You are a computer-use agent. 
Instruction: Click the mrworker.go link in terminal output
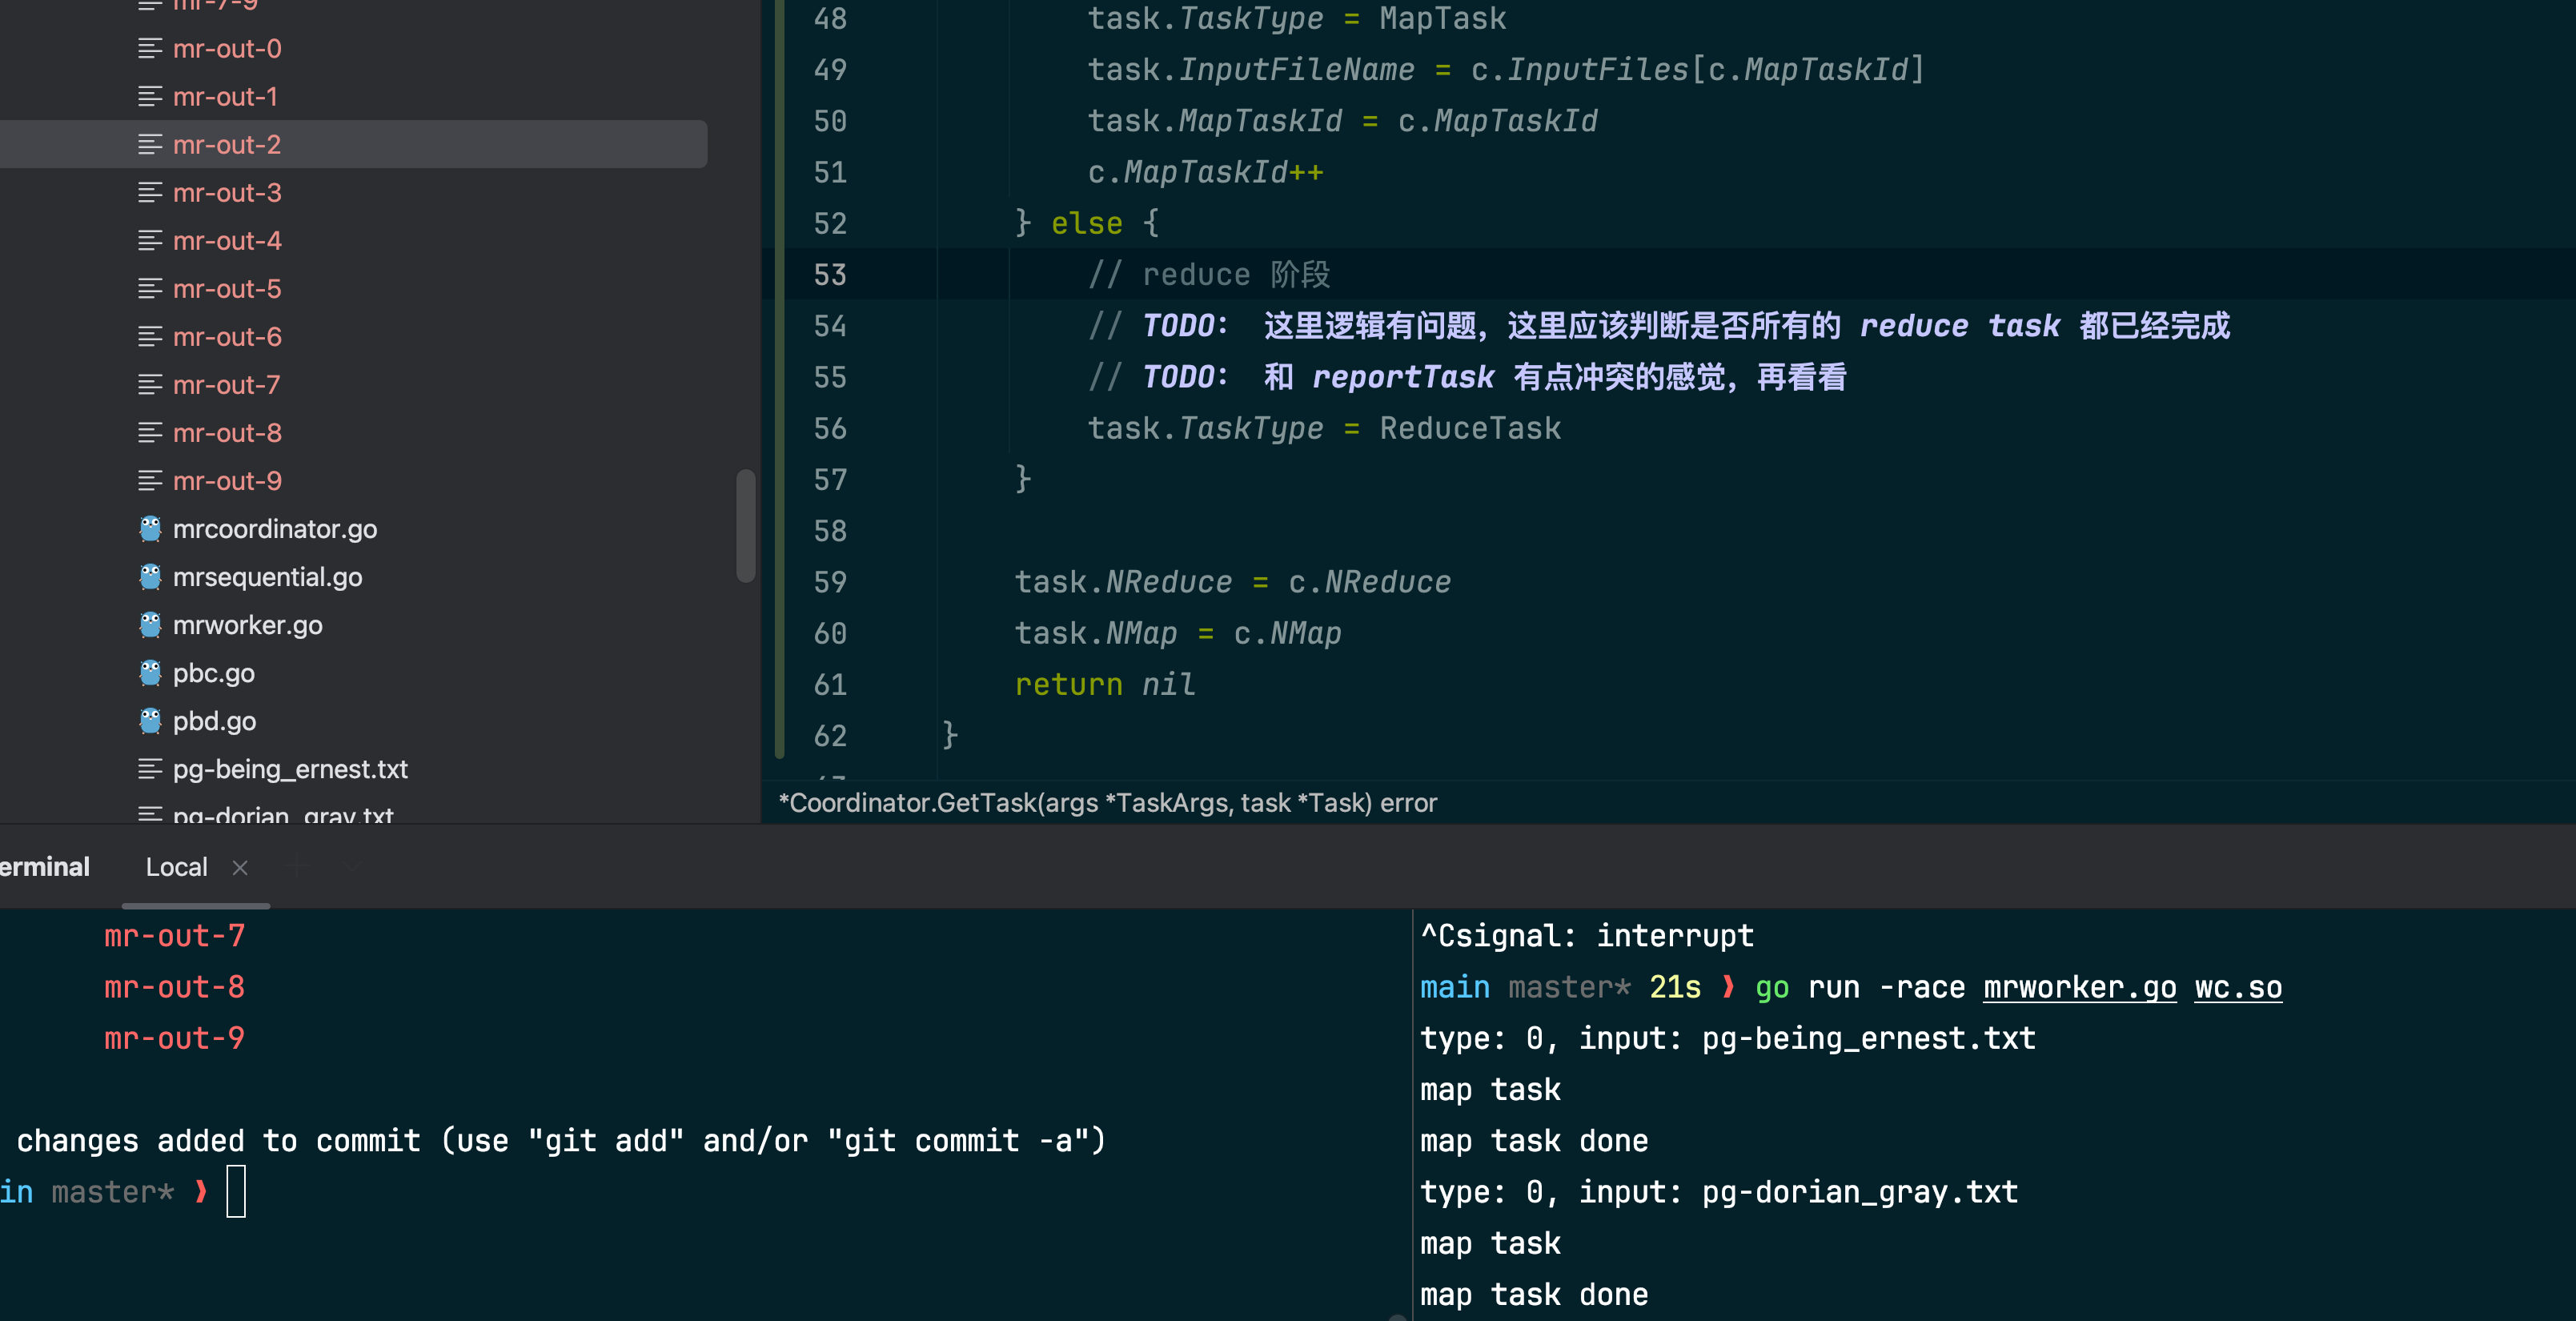[2079, 988]
